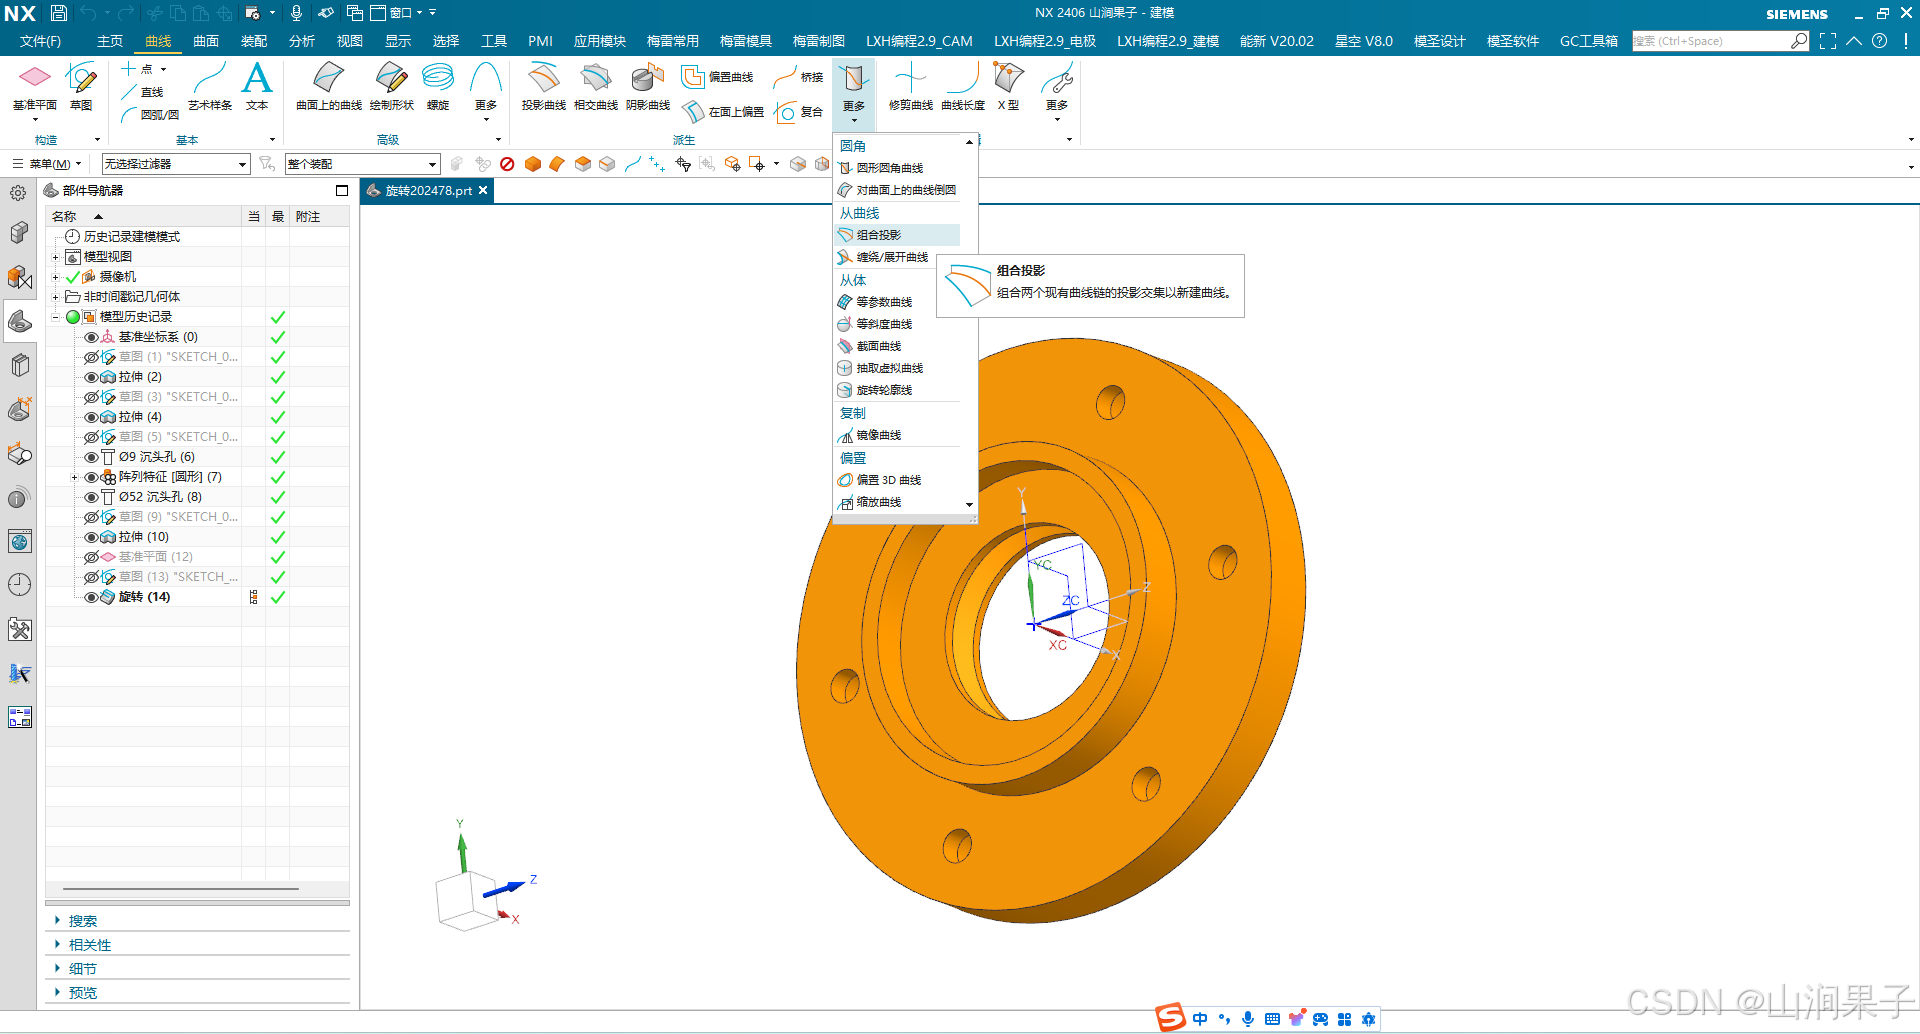The height and width of the screenshot is (1034, 1920).
Task: Click the 在面上偏置 button
Action: point(724,112)
